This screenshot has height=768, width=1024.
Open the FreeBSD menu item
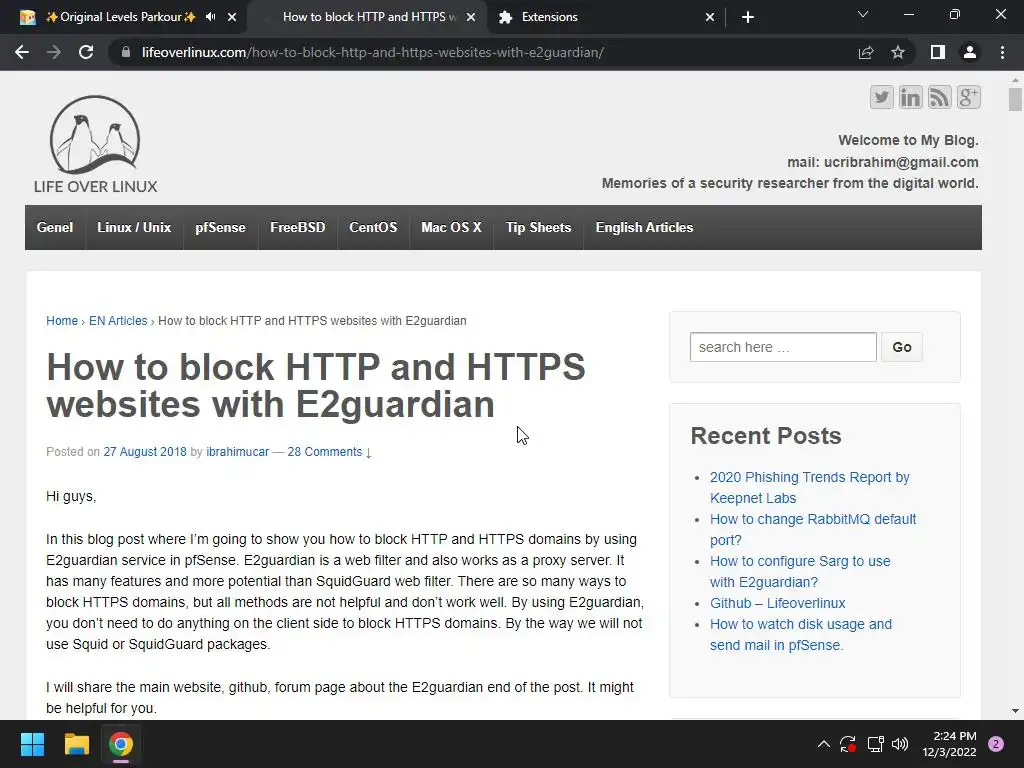(297, 227)
